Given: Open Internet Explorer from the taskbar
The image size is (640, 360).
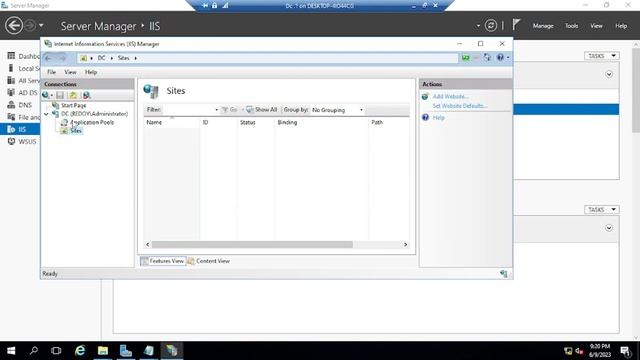Looking at the screenshot, I should click(x=80, y=351).
